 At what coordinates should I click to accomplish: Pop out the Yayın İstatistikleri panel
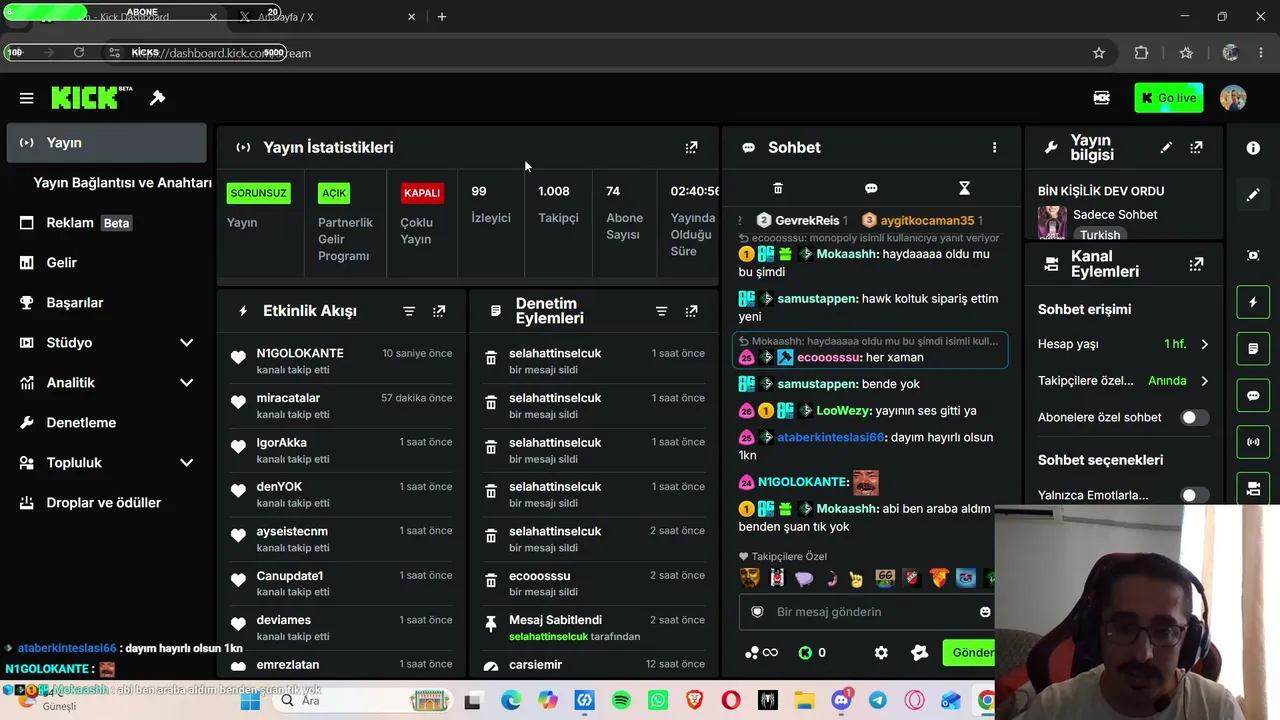tap(691, 147)
